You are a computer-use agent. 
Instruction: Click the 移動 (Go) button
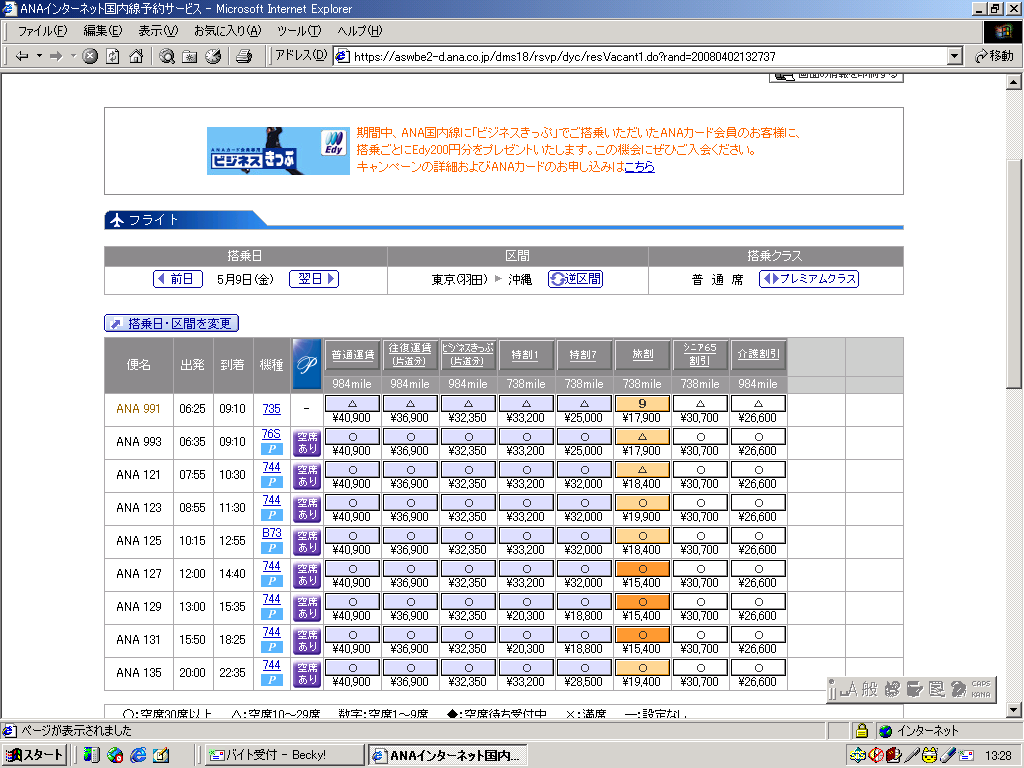point(993,56)
